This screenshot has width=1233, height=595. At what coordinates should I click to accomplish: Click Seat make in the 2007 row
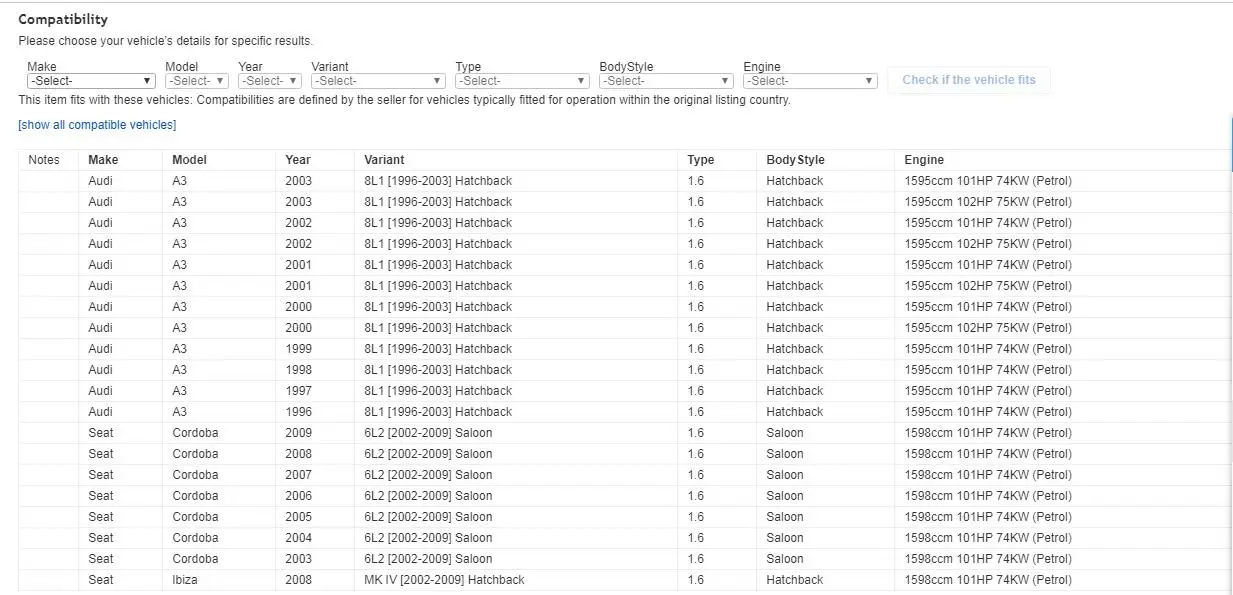click(101, 475)
